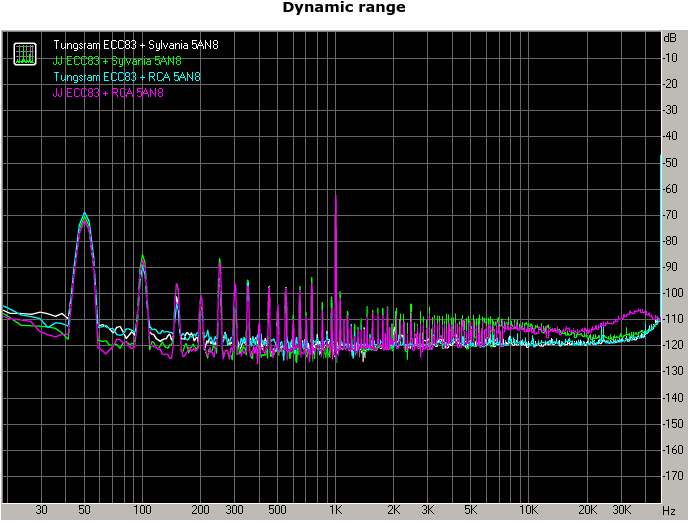Click the 2K frequency axis label
This screenshot has width=690, height=523.
[x=394, y=510]
